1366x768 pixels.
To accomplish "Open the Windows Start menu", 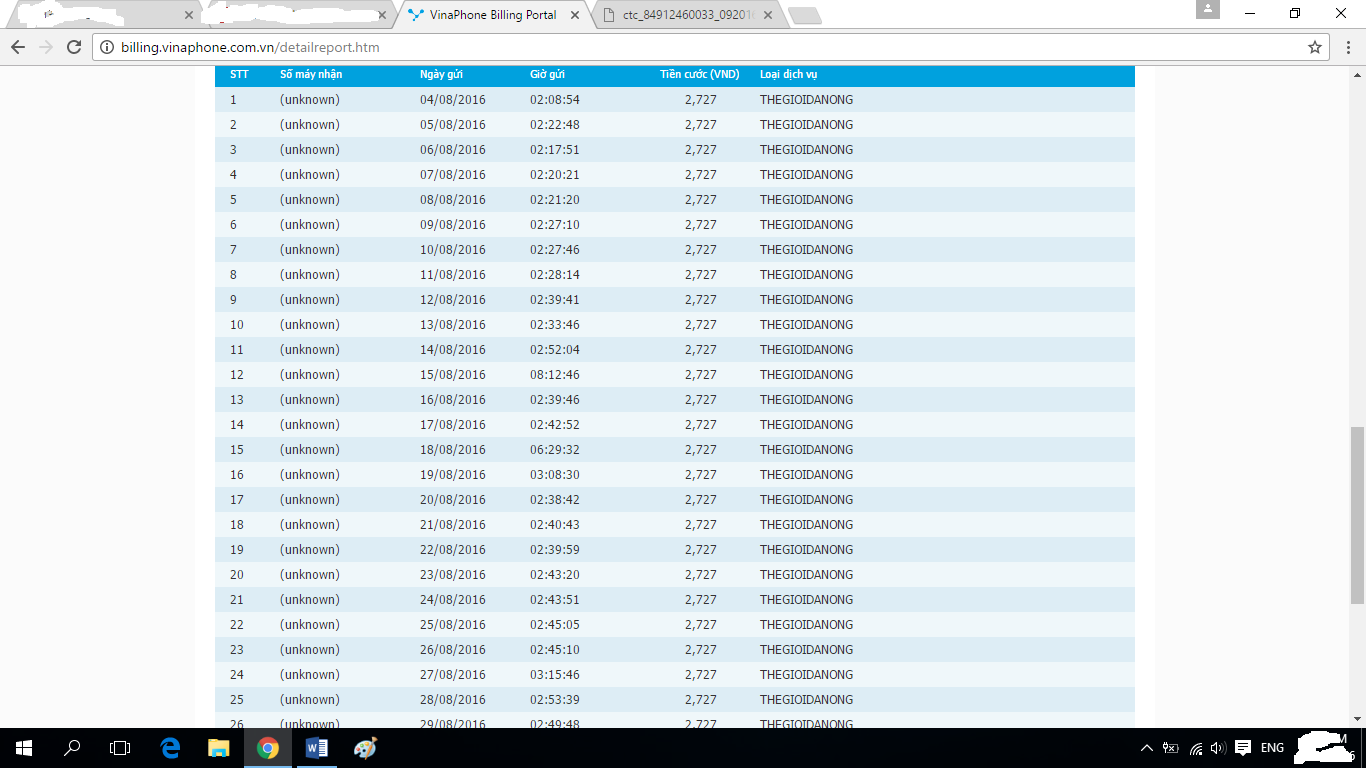I will (24, 748).
